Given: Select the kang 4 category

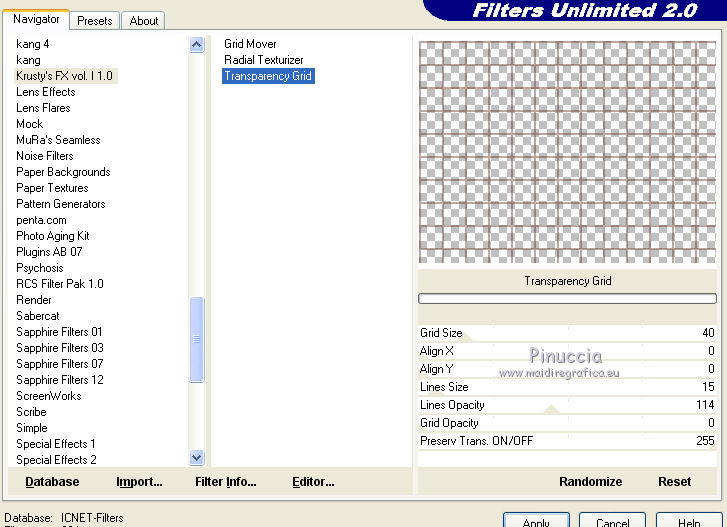Looking at the screenshot, I should pyautogui.click(x=32, y=44).
